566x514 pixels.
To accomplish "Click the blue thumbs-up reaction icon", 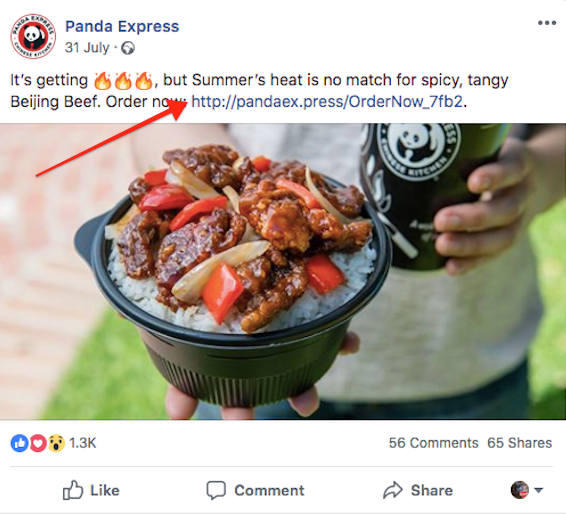I will [x=20, y=443].
